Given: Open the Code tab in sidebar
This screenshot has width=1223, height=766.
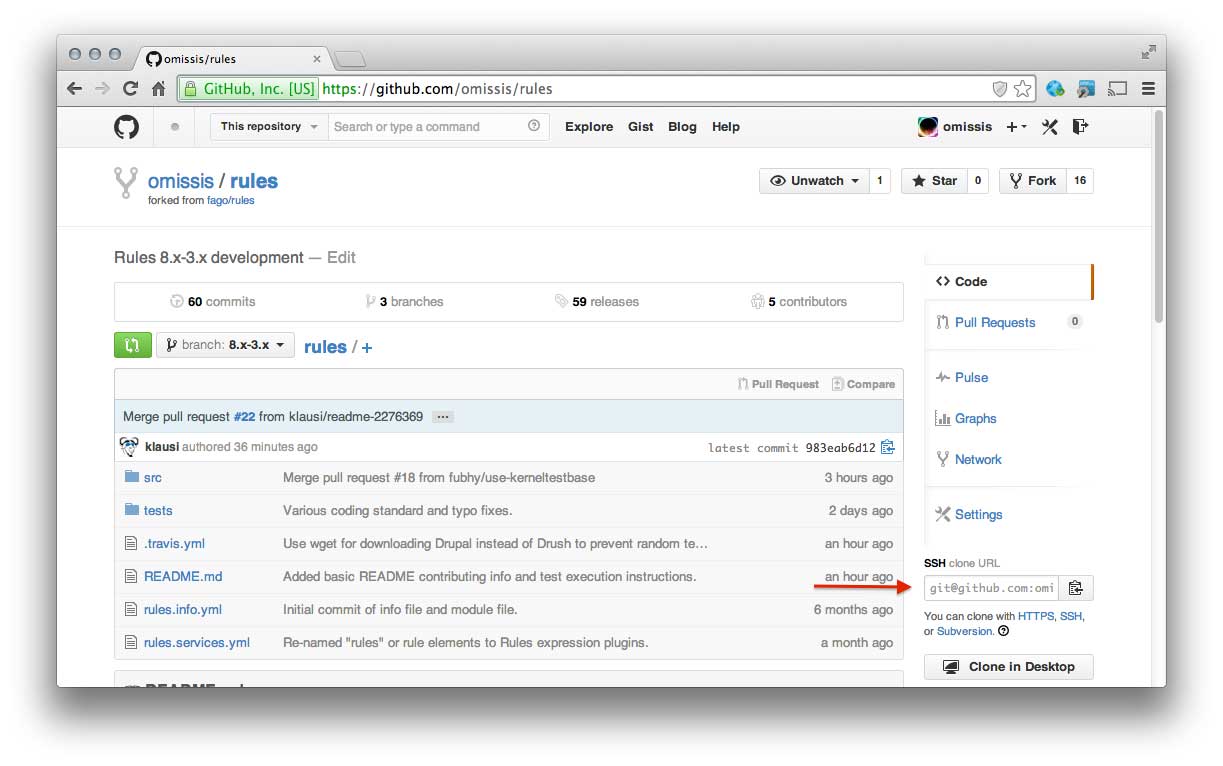Looking at the screenshot, I should (1008, 282).
